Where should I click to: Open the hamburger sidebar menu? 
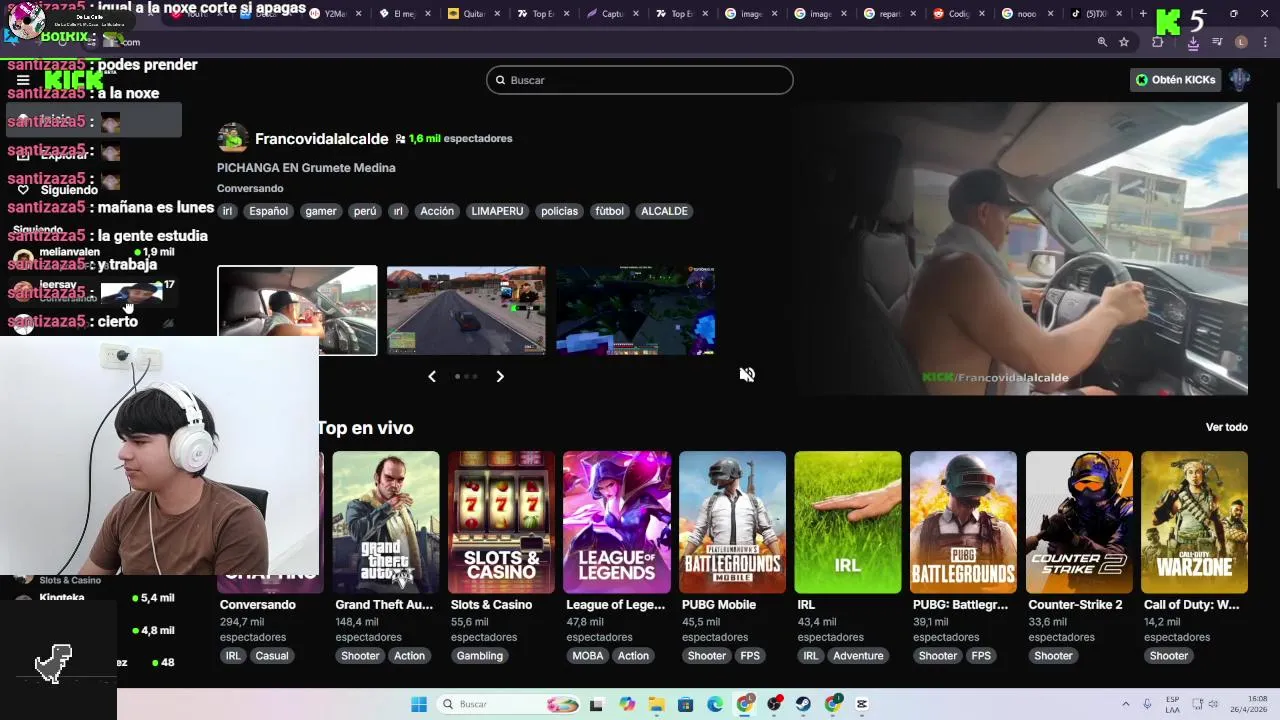(23, 80)
